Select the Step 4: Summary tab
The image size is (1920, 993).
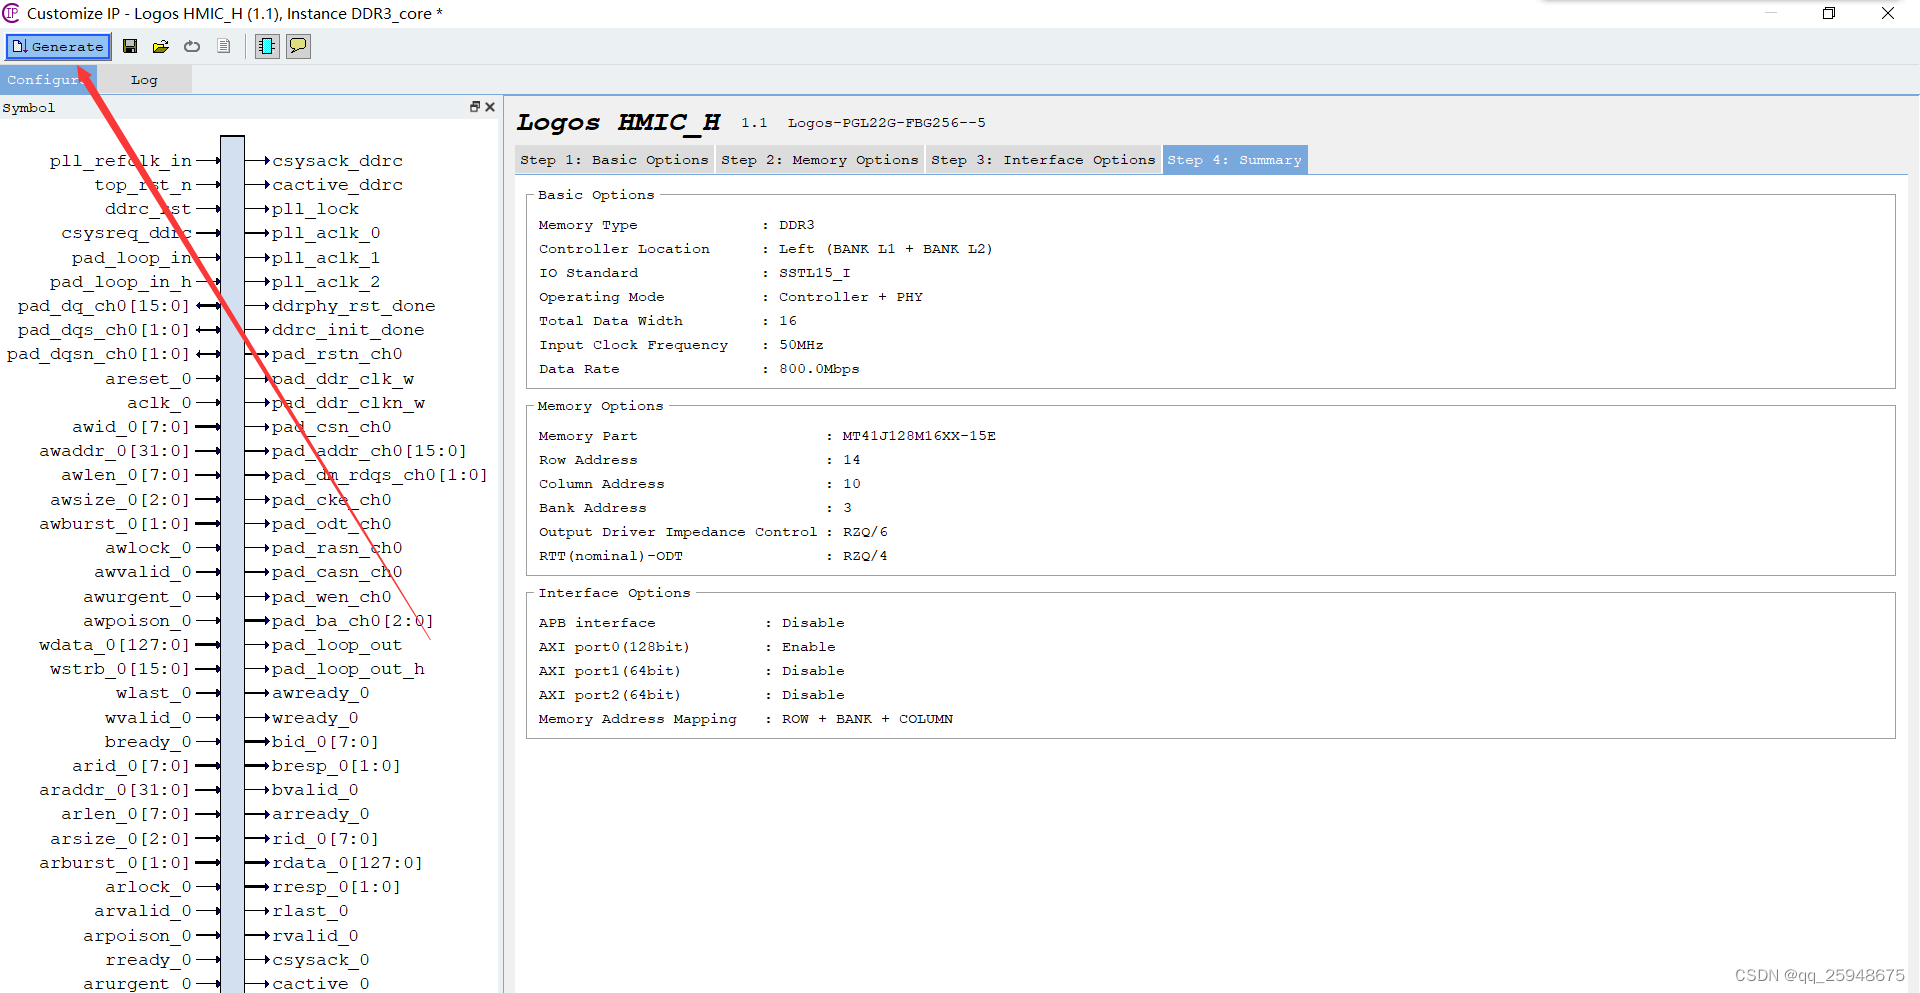(1234, 160)
